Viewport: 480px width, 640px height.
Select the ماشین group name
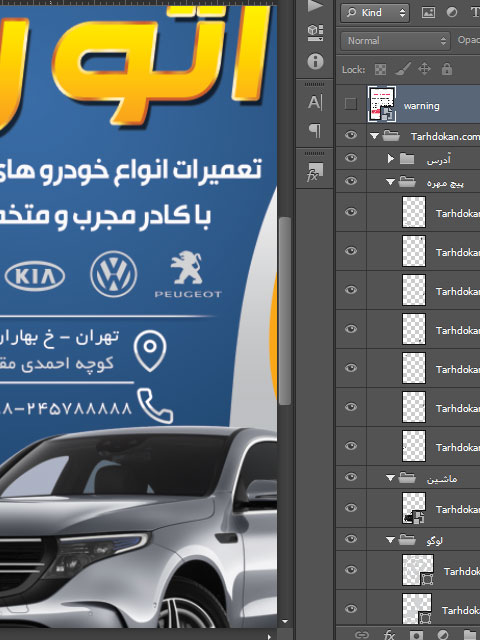[442, 479]
